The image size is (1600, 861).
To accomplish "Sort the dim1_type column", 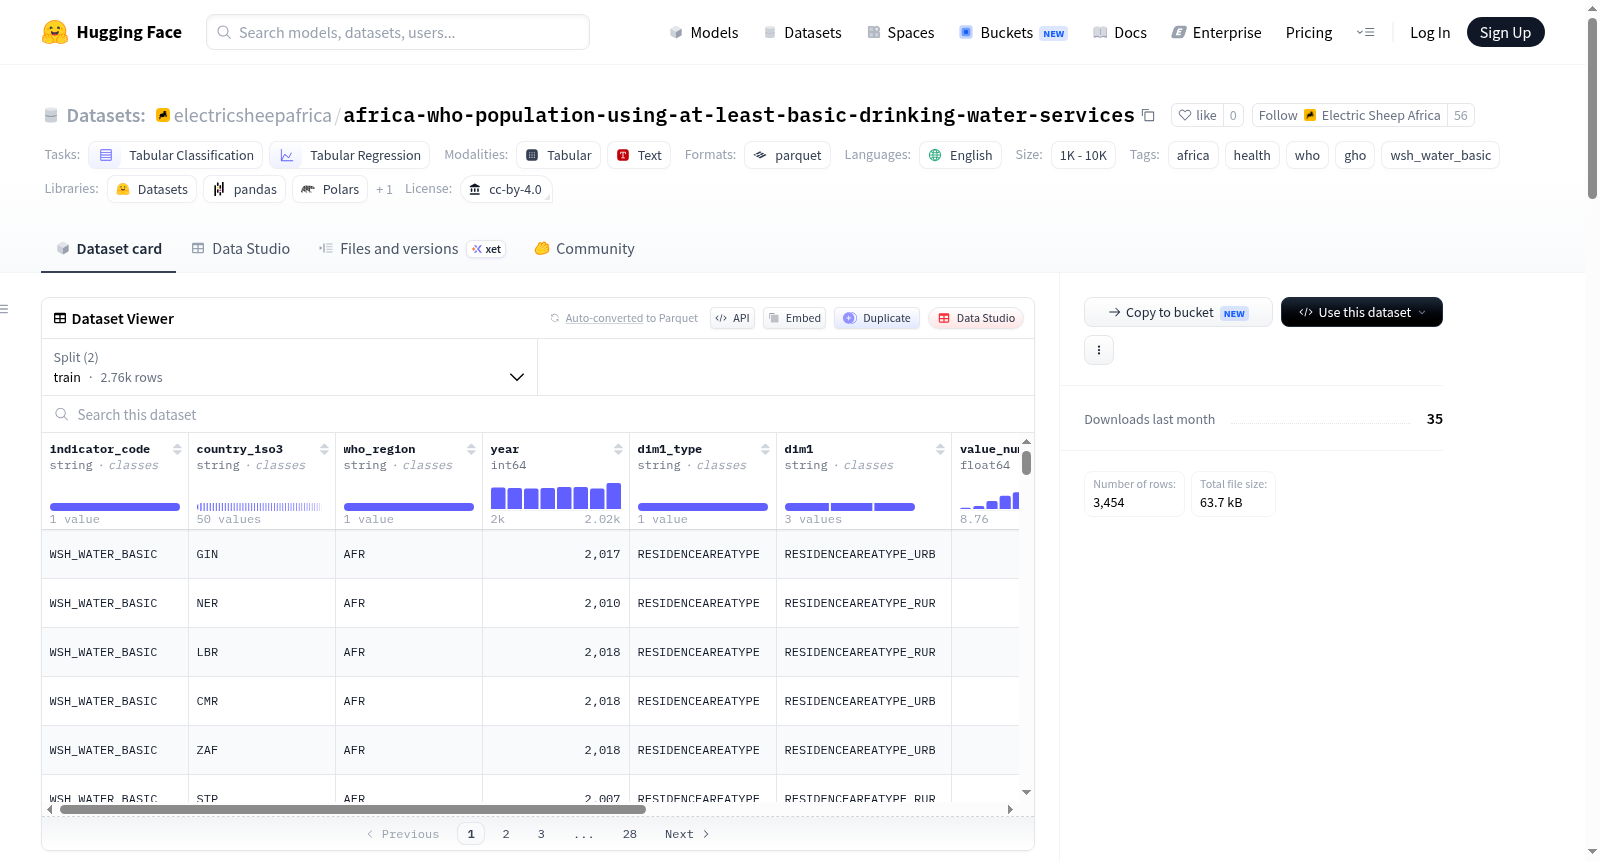I will click(x=765, y=449).
